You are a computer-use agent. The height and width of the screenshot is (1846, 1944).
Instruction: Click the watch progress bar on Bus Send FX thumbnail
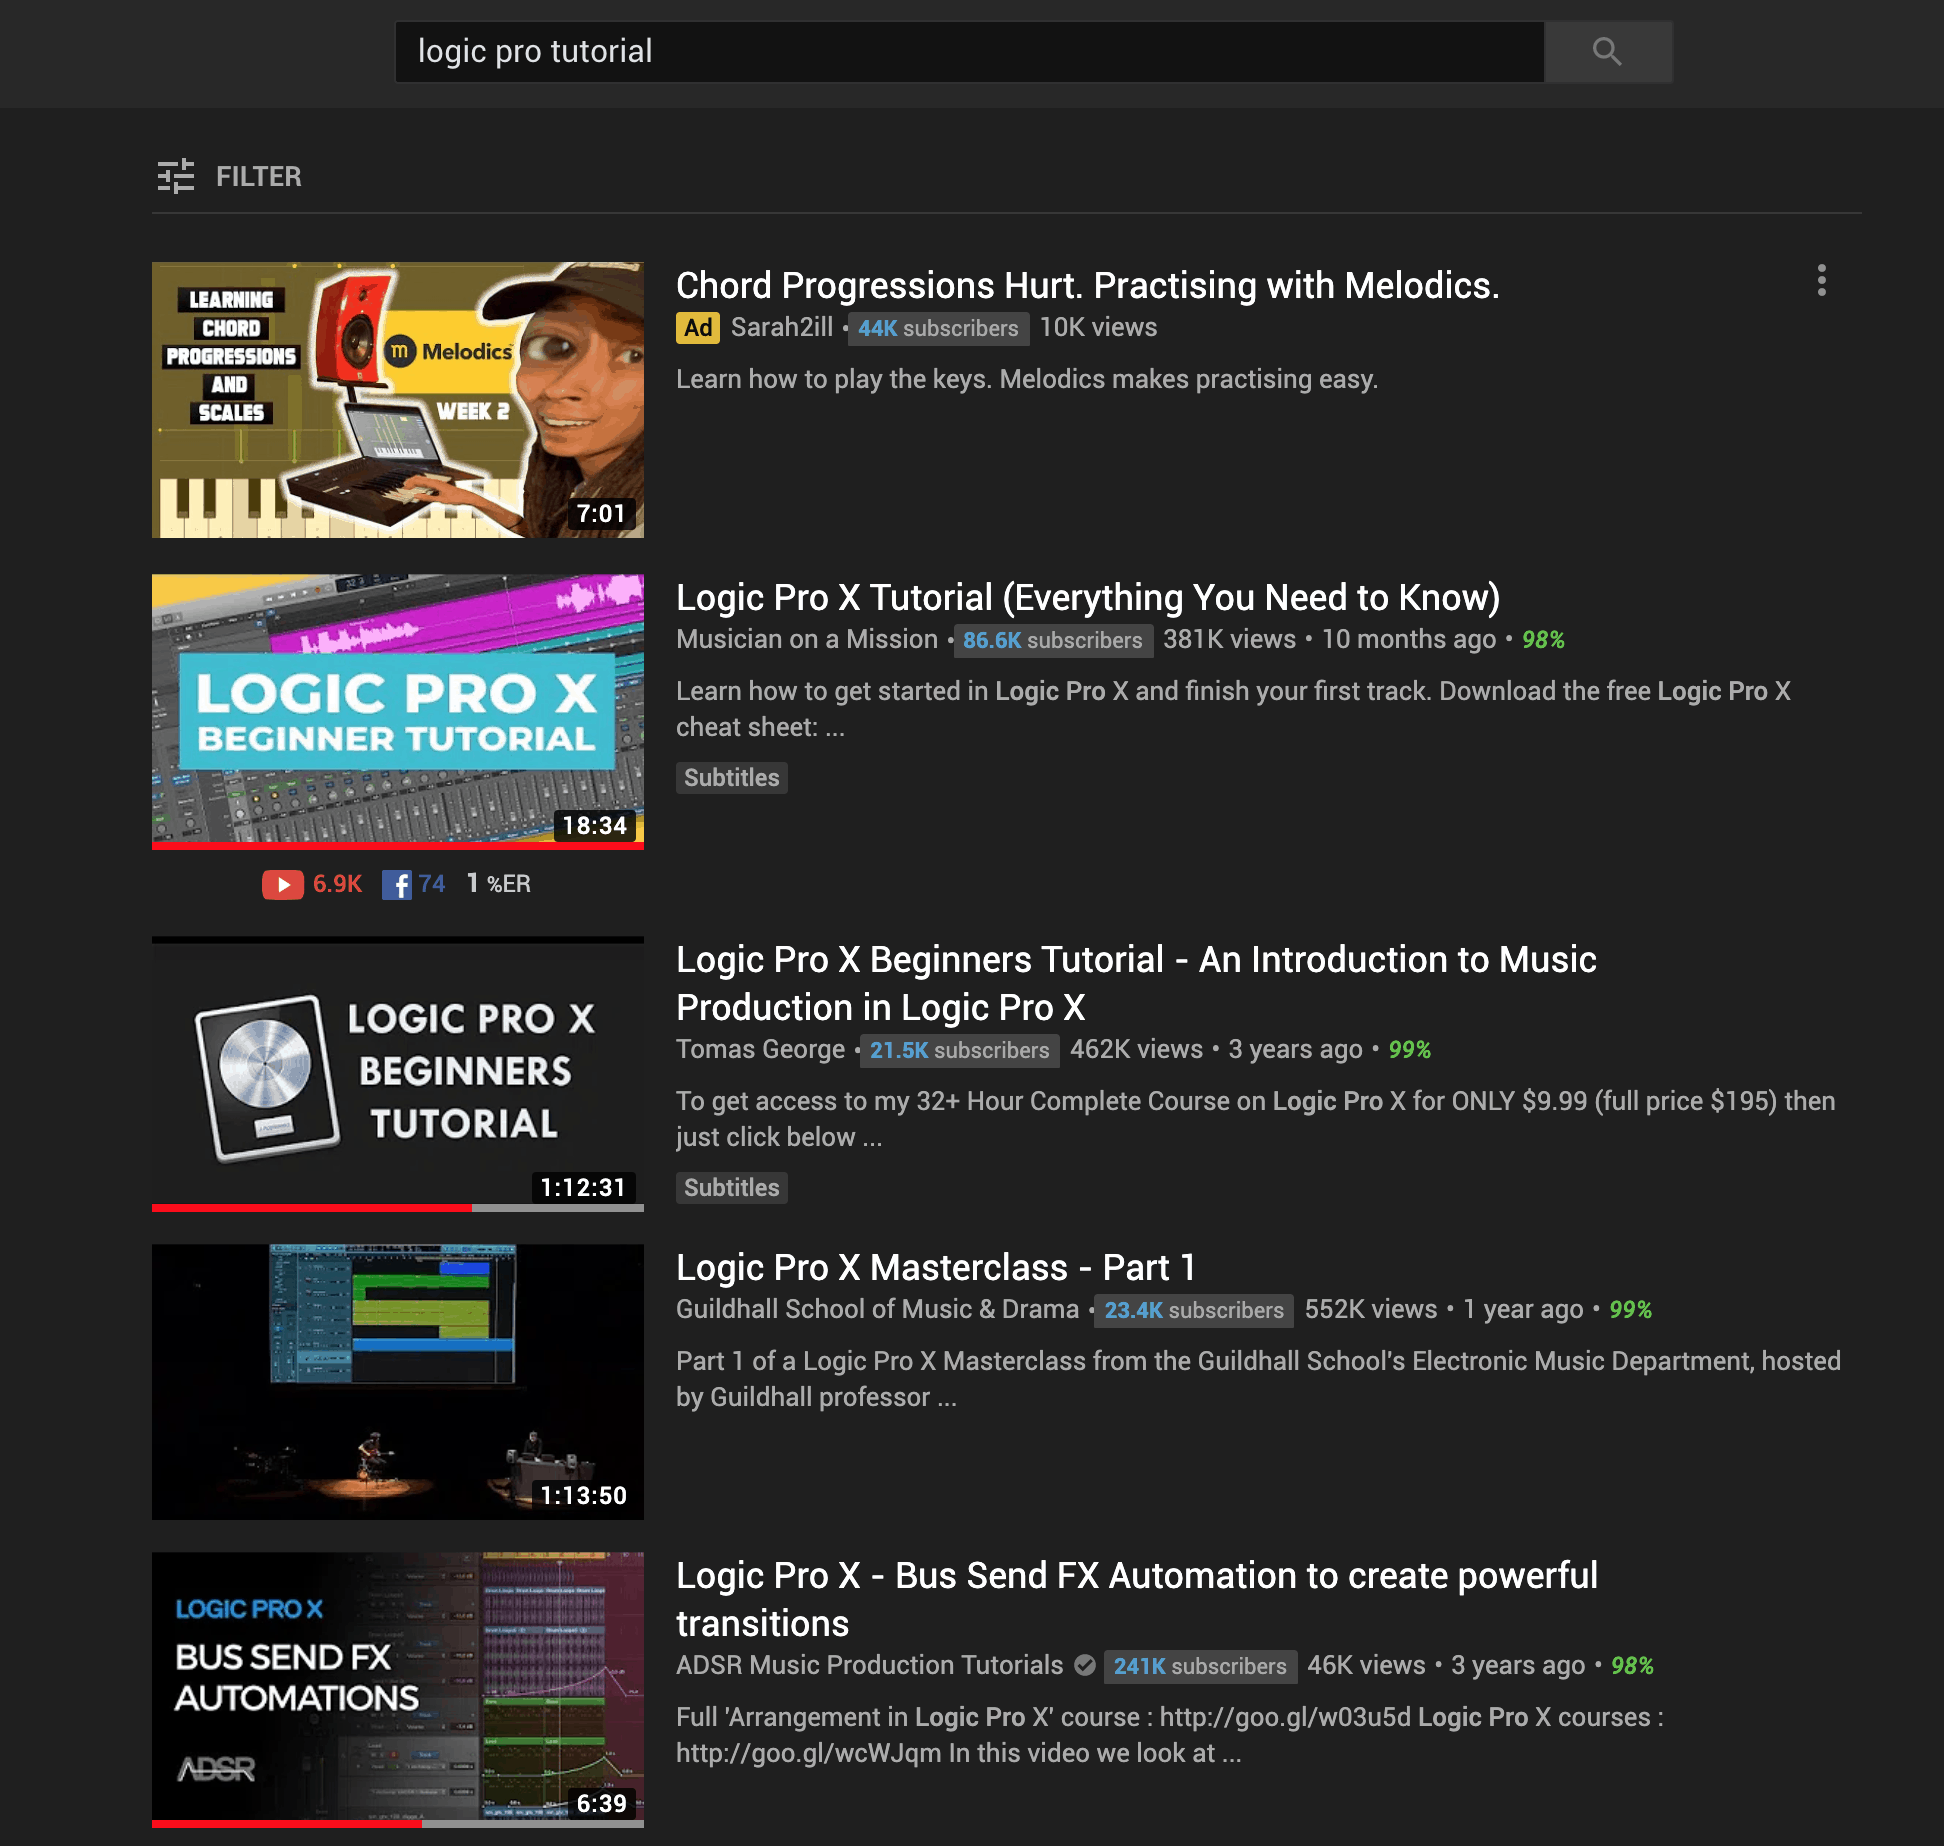pyautogui.click(x=398, y=1824)
